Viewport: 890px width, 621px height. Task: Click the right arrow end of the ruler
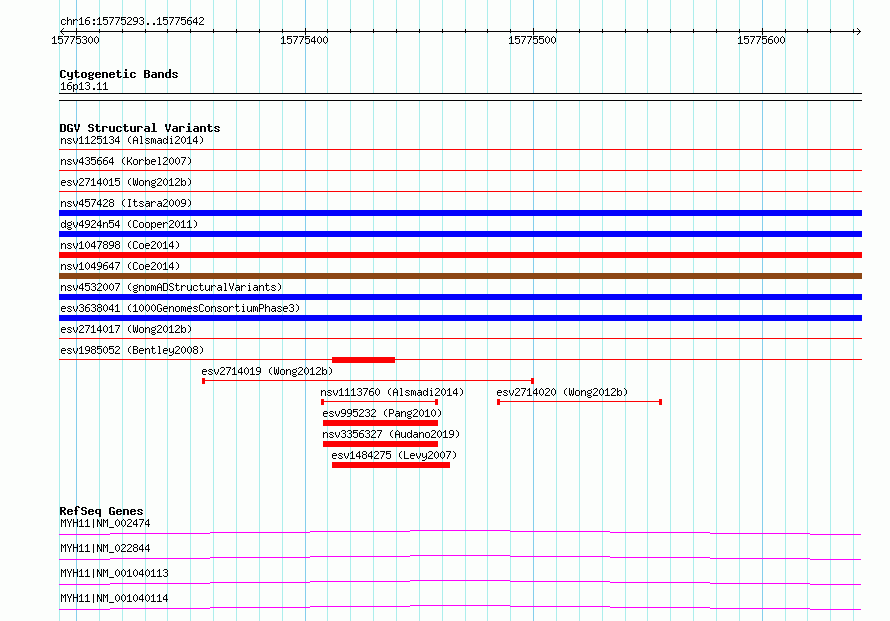point(858,31)
